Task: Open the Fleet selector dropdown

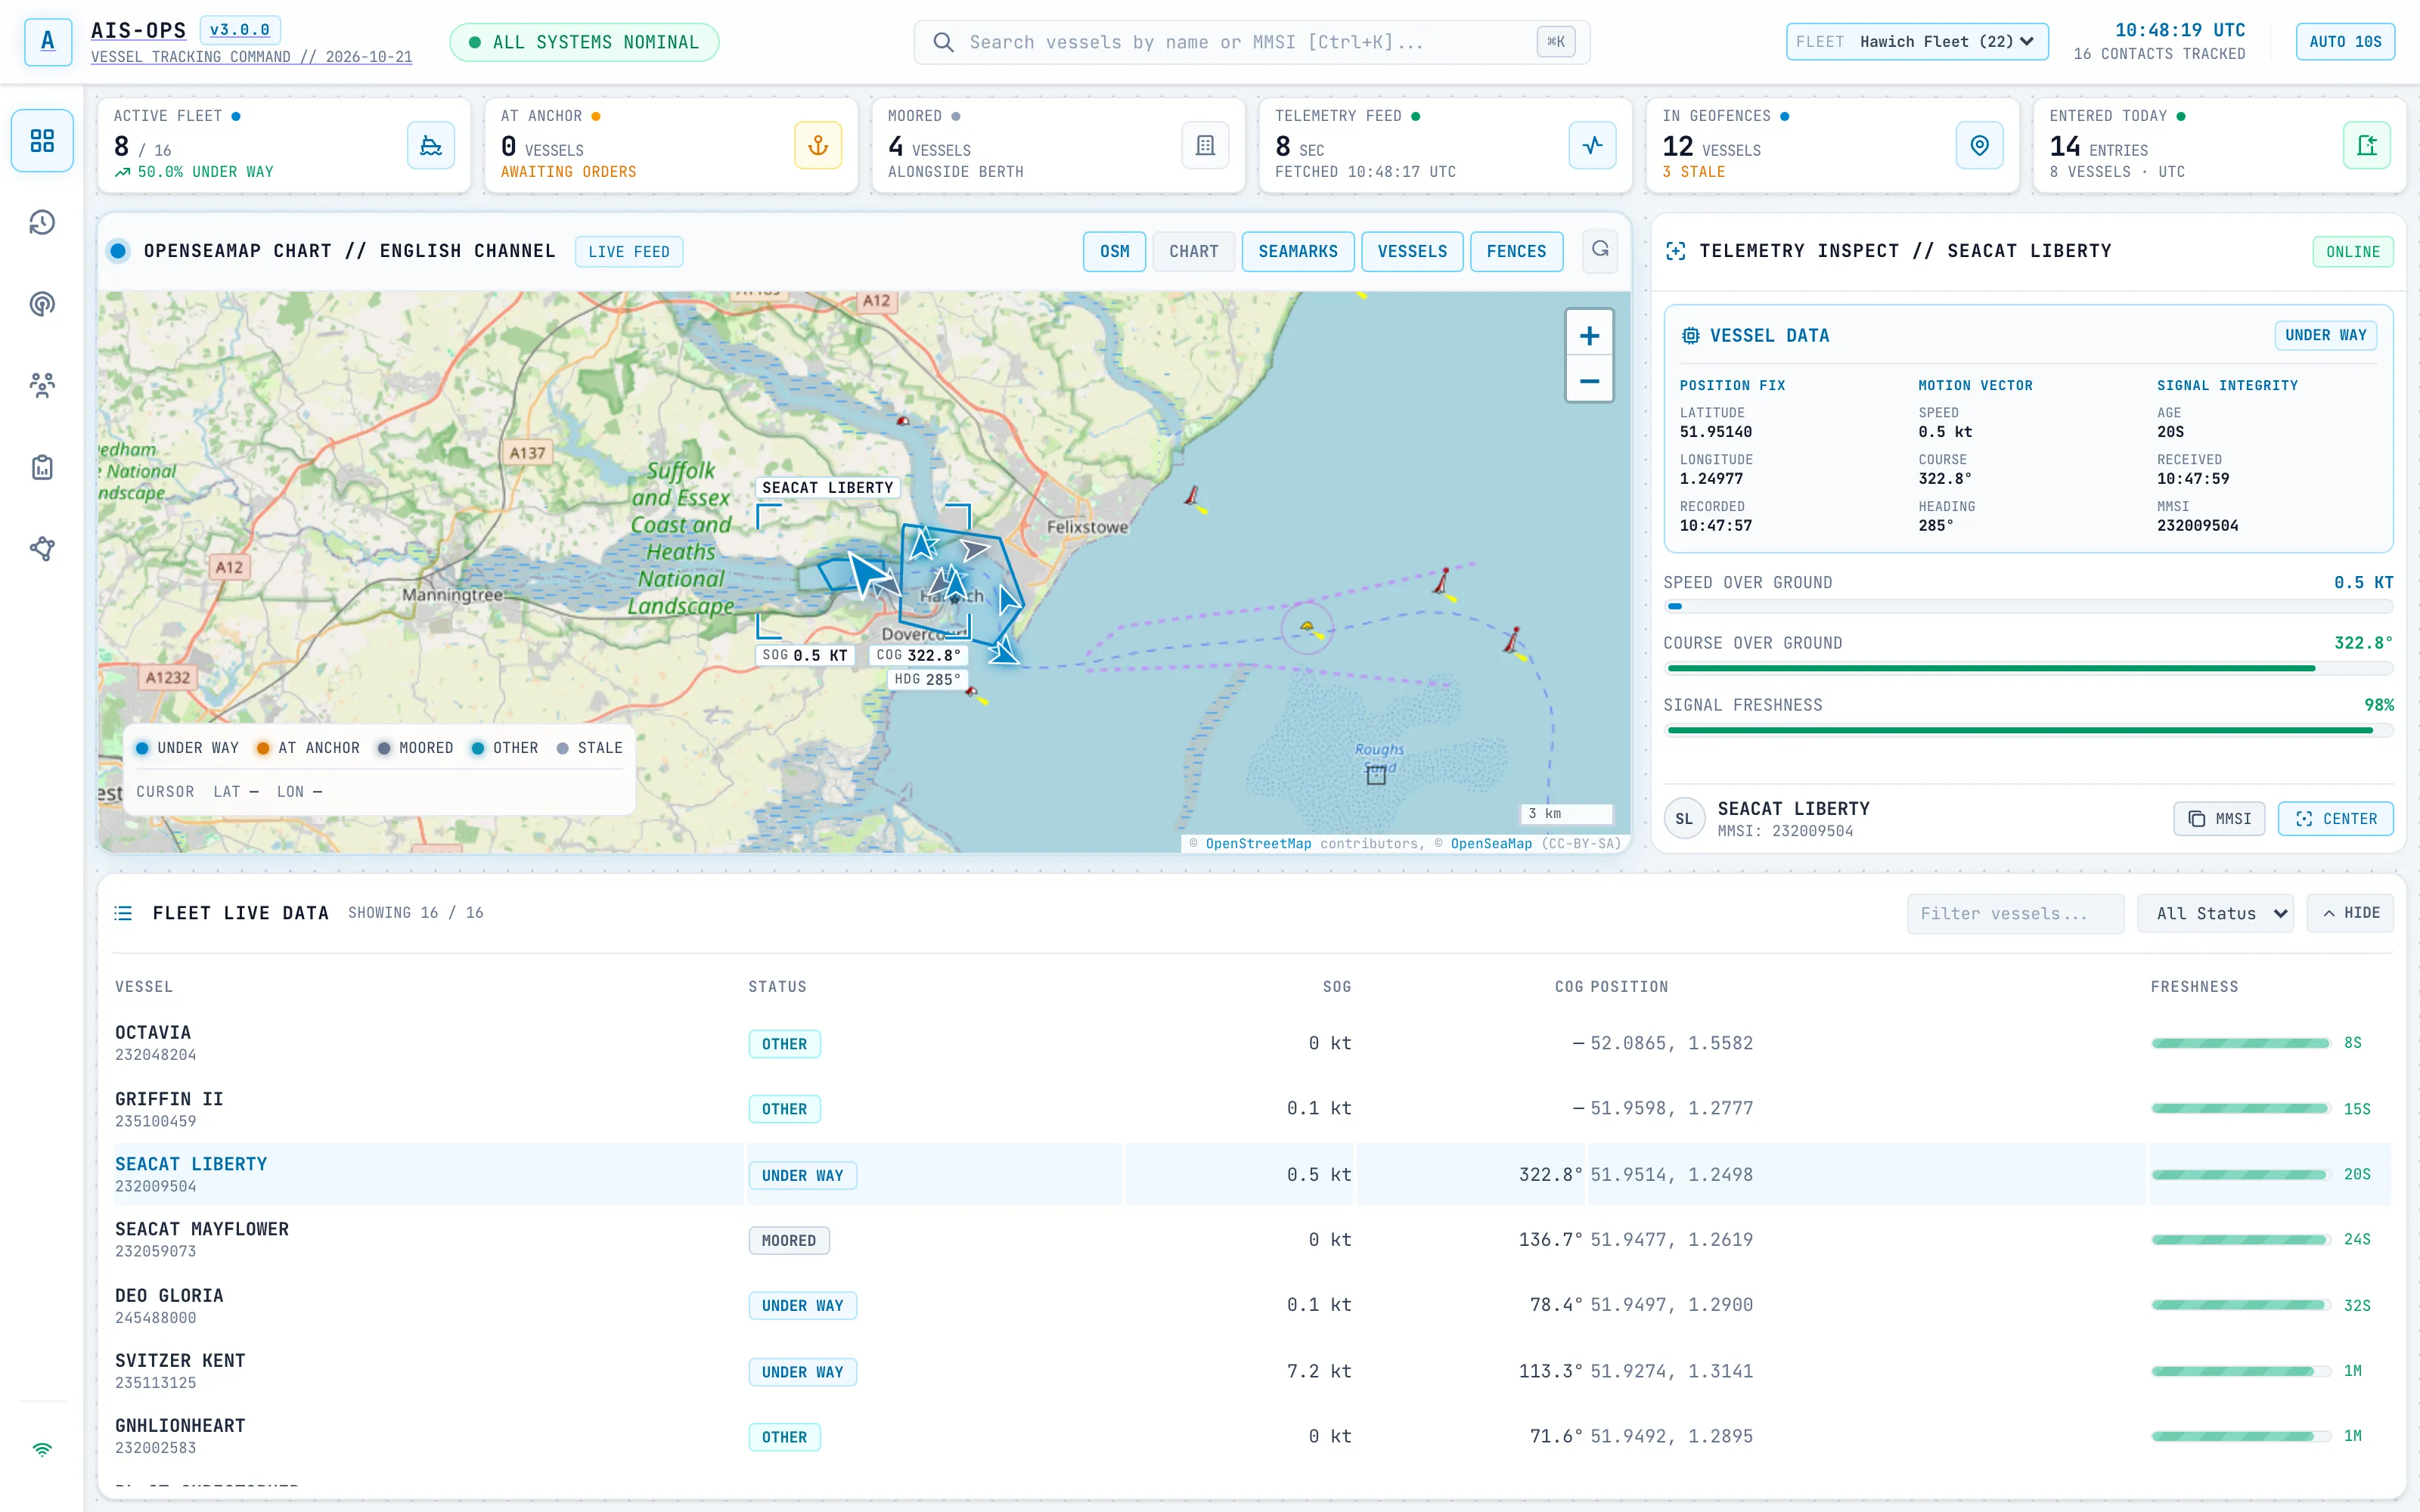Action: click(x=1917, y=42)
